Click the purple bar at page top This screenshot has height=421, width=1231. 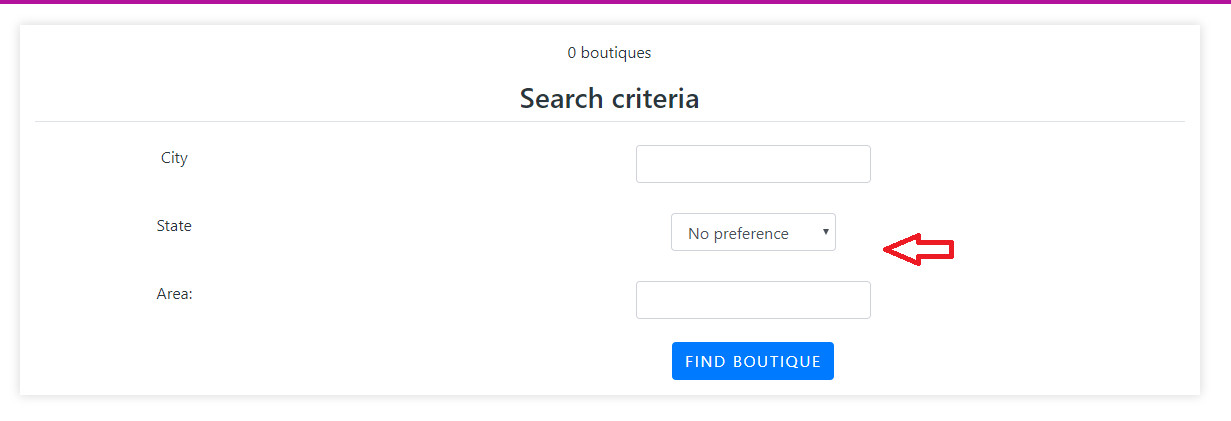pyautogui.click(x=615, y=2)
